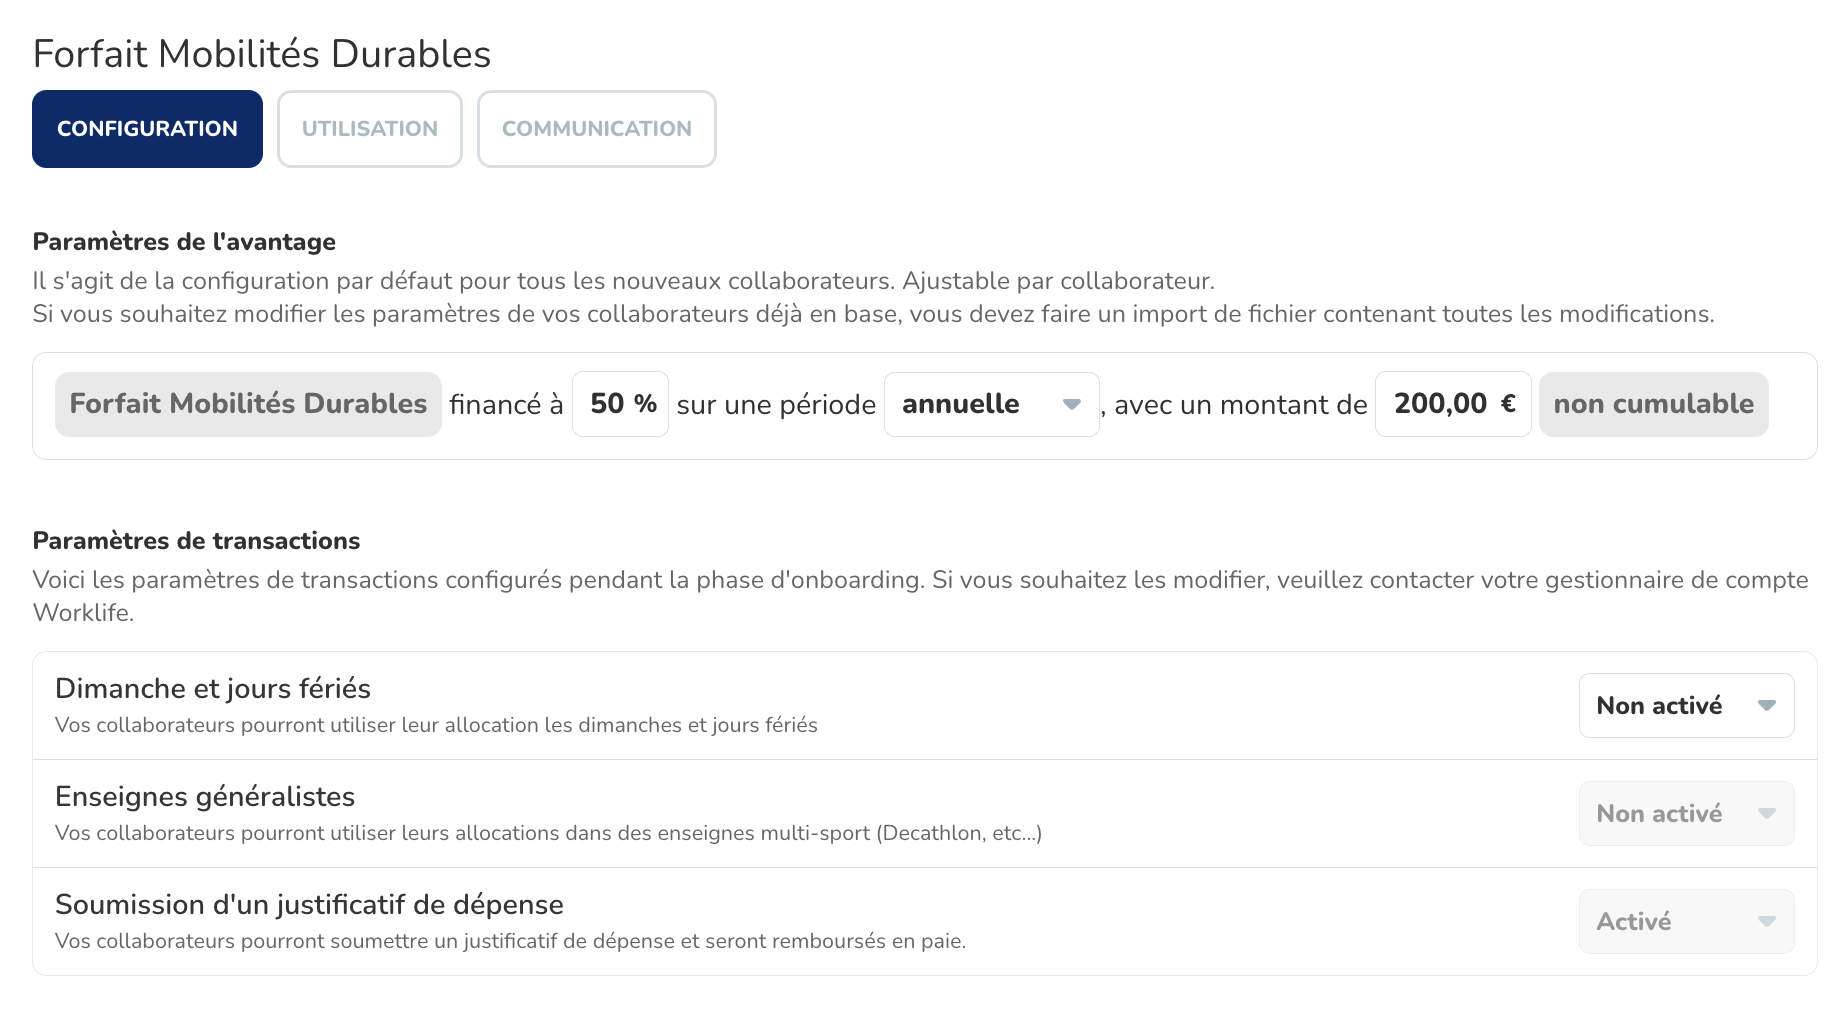Click the 50 % financing percentage field
The height and width of the screenshot is (1032, 1848).
pyautogui.click(x=620, y=404)
